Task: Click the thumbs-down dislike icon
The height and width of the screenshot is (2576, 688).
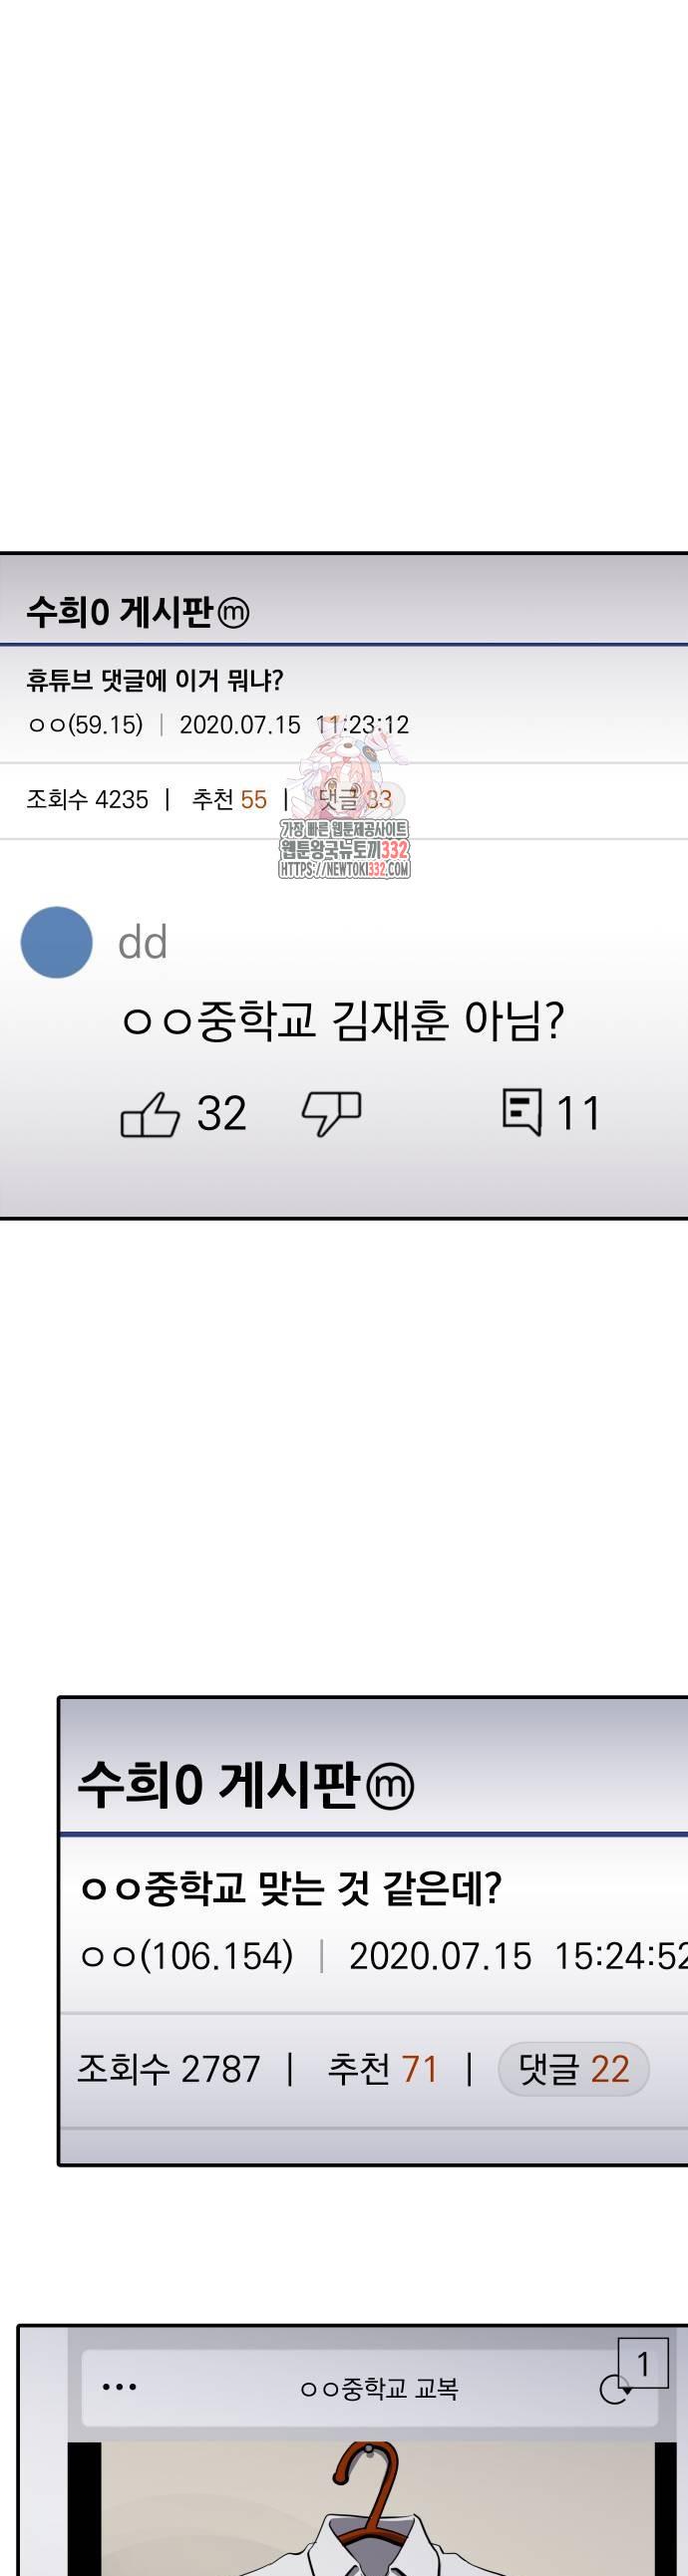Action: [x=331, y=1113]
